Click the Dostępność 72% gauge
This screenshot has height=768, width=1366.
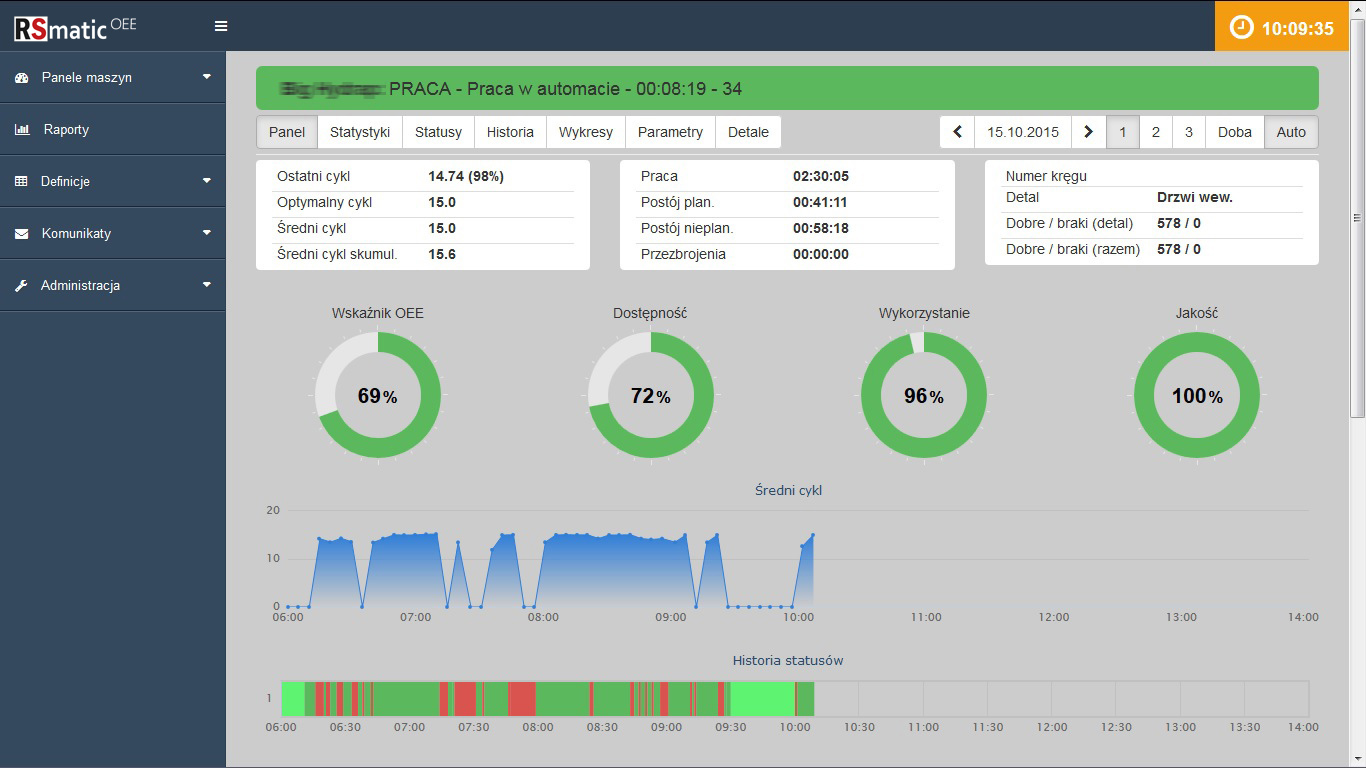[x=650, y=395]
